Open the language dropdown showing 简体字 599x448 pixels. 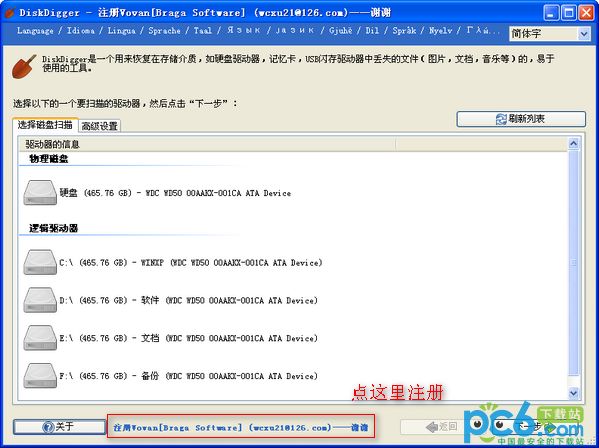coord(550,34)
